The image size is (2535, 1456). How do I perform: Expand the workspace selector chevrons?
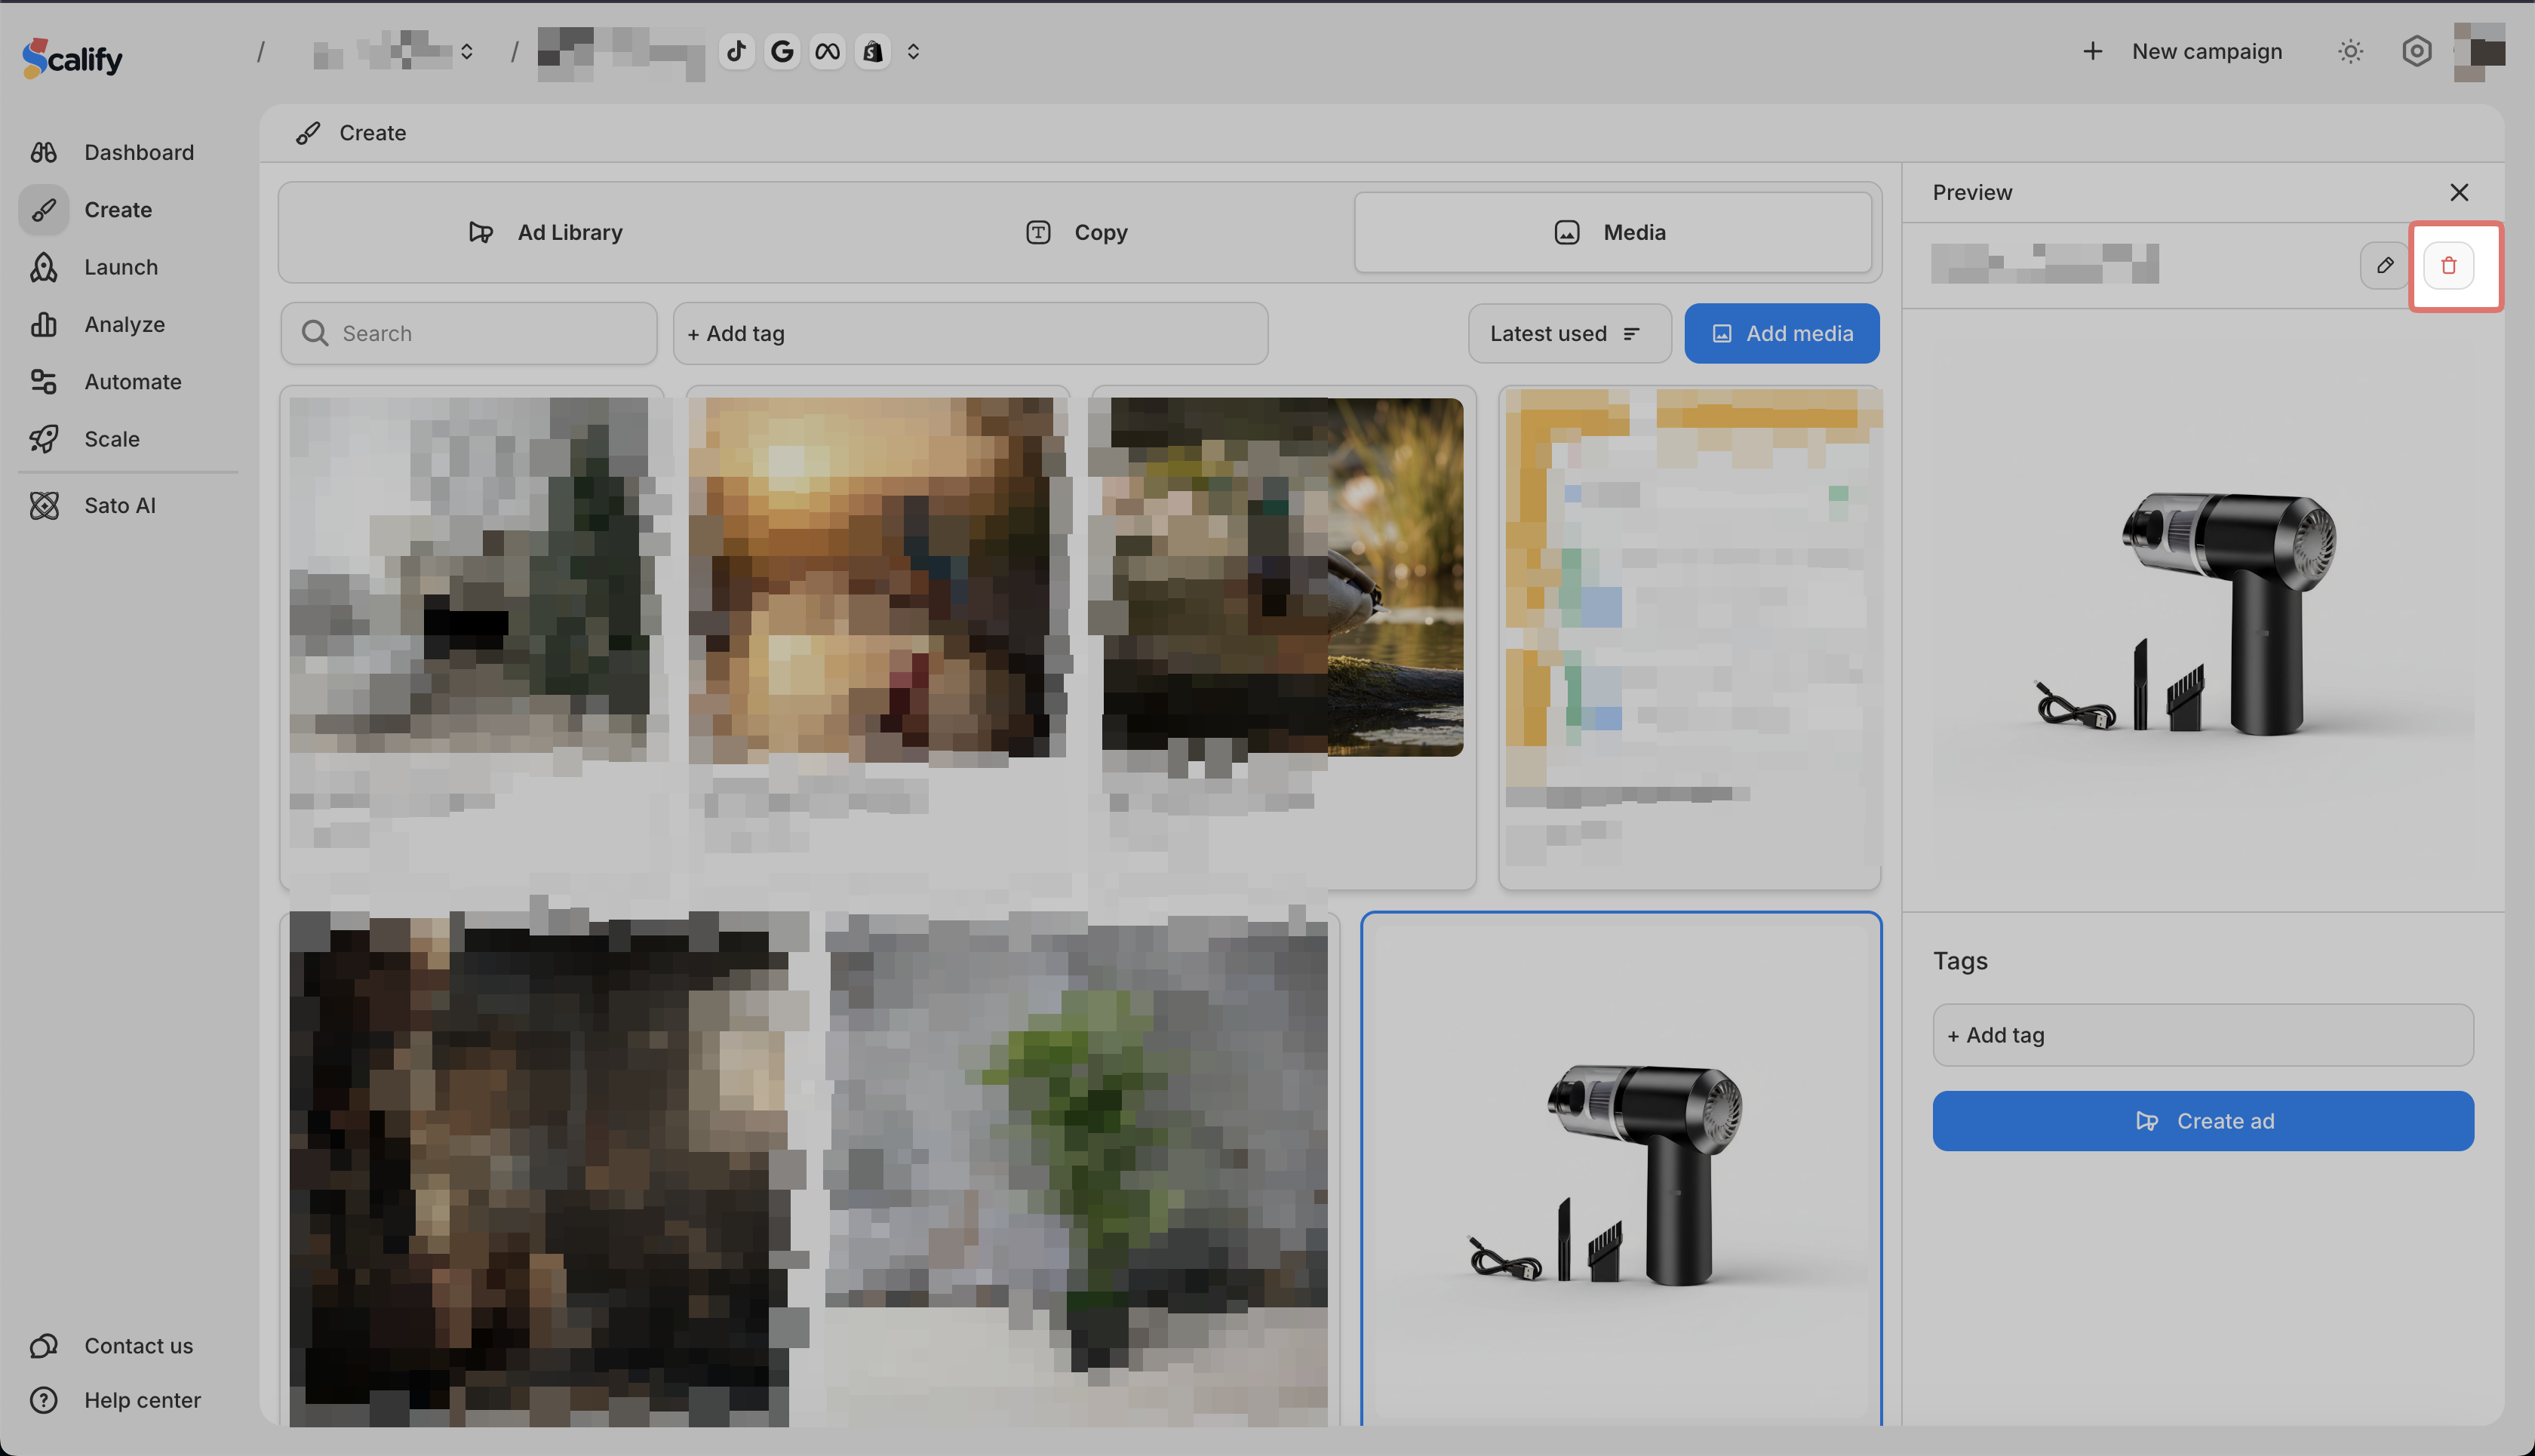pyautogui.click(x=467, y=51)
